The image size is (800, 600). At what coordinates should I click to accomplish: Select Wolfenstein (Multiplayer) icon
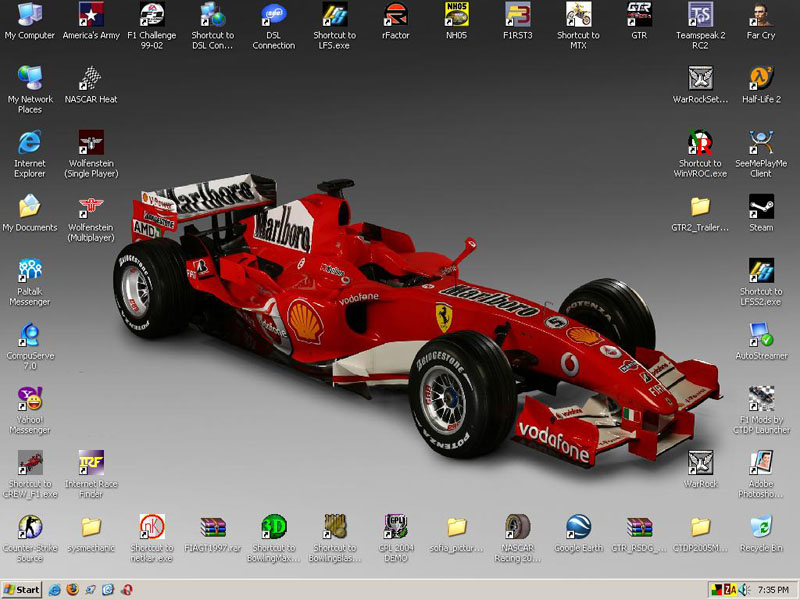pos(91,218)
